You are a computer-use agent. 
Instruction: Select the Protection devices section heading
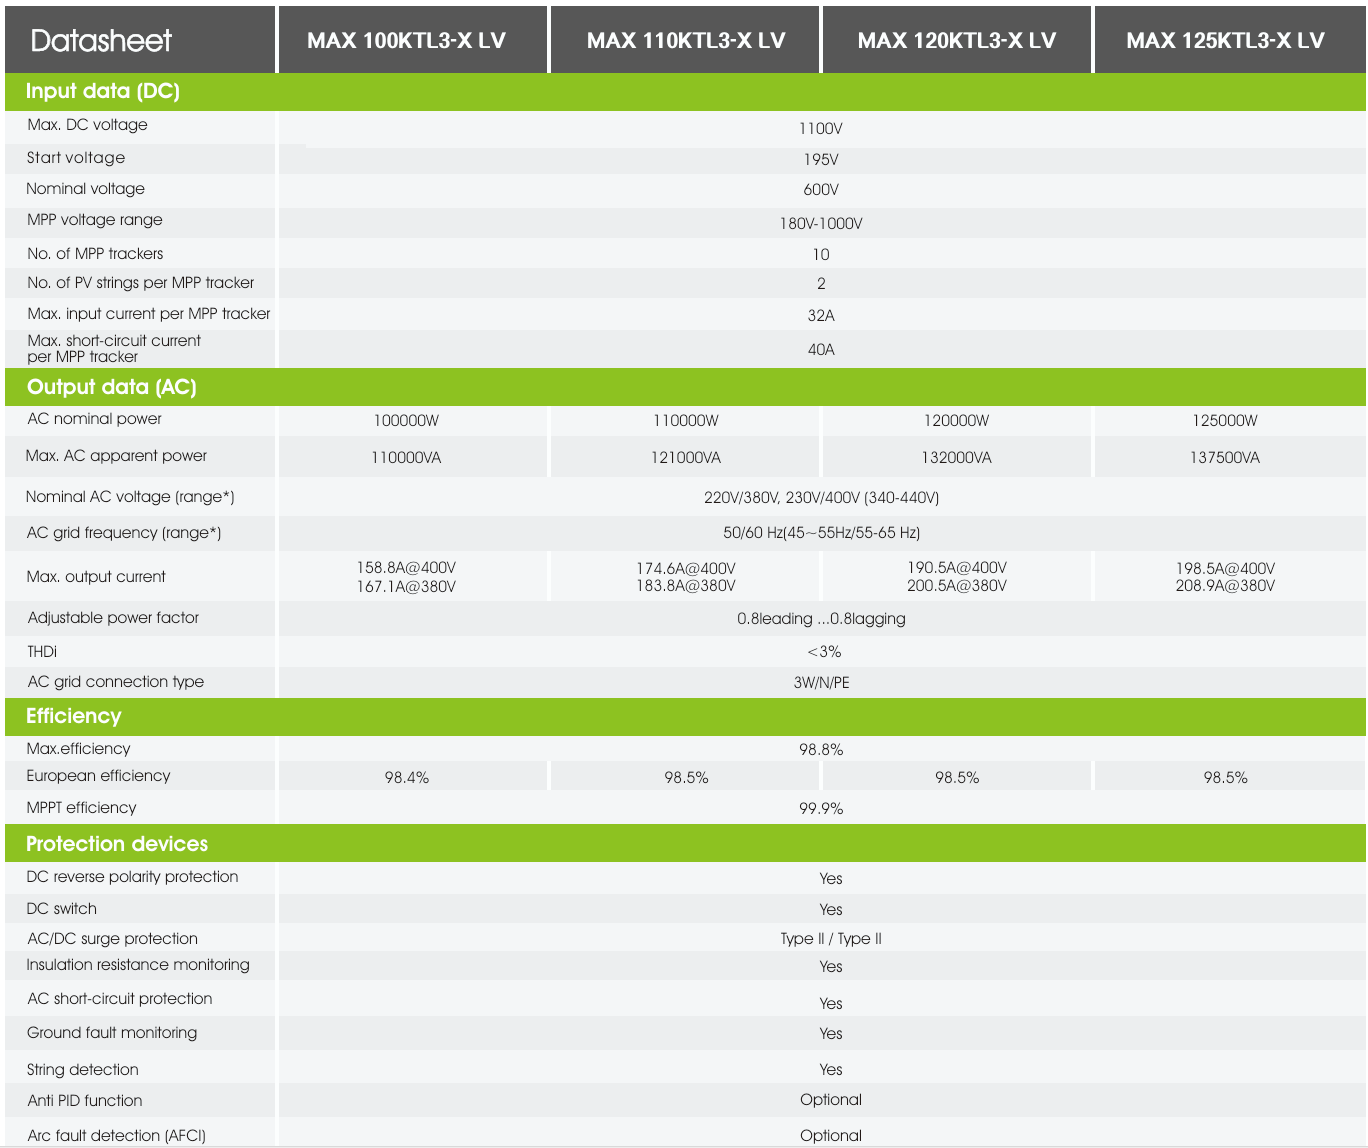(x=117, y=844)
